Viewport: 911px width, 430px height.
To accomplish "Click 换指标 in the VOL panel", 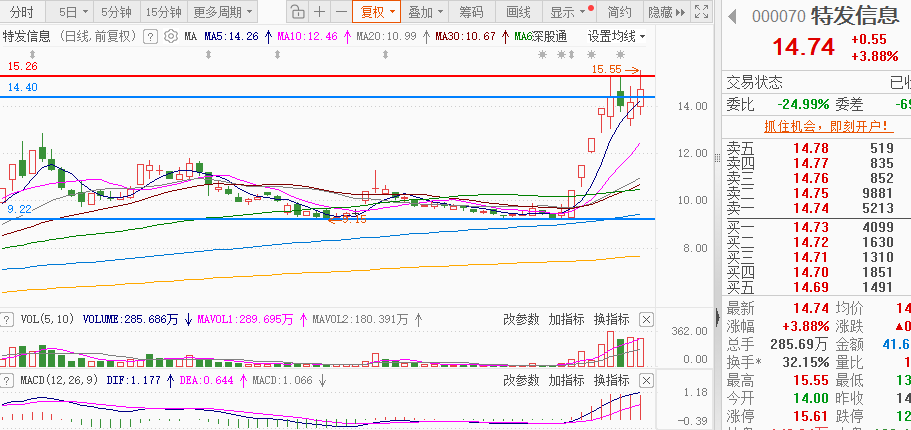I will pos(611,319).
